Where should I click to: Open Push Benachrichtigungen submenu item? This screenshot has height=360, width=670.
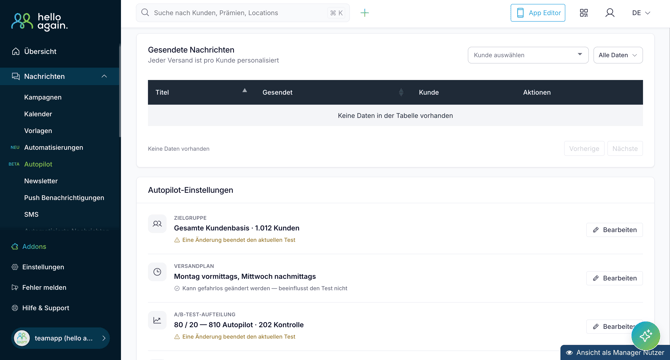64,198
